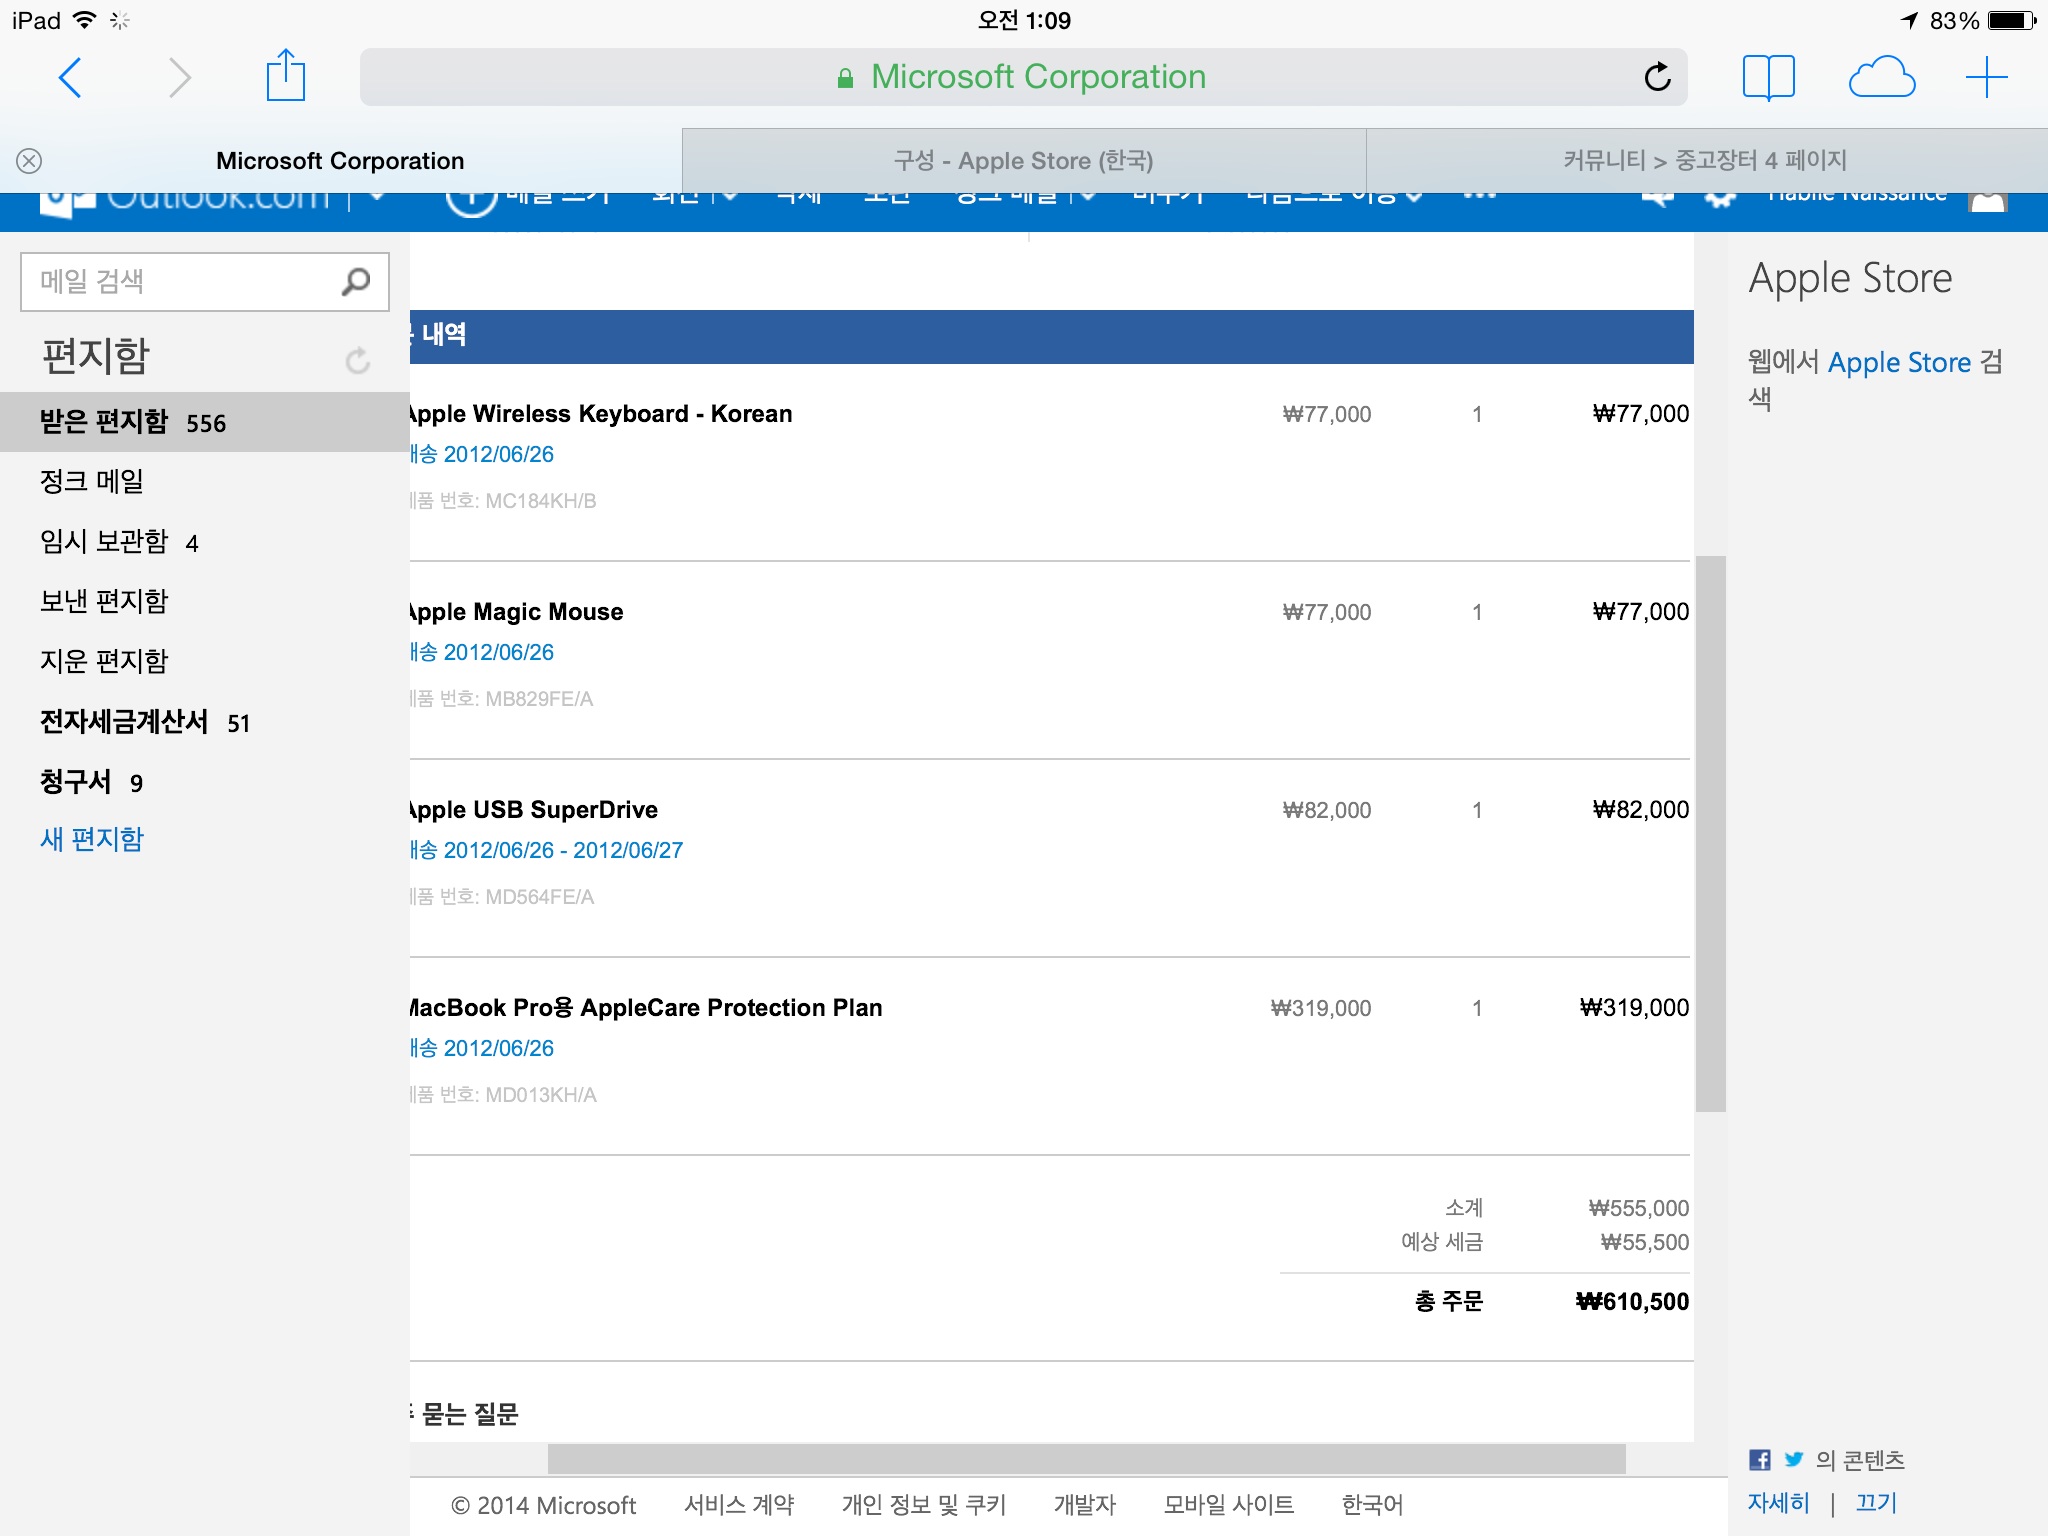Reload the page with refresh icon
Viewport: 2048px width, 1536px height.
pyautogui.click(x=1657, y=77)
